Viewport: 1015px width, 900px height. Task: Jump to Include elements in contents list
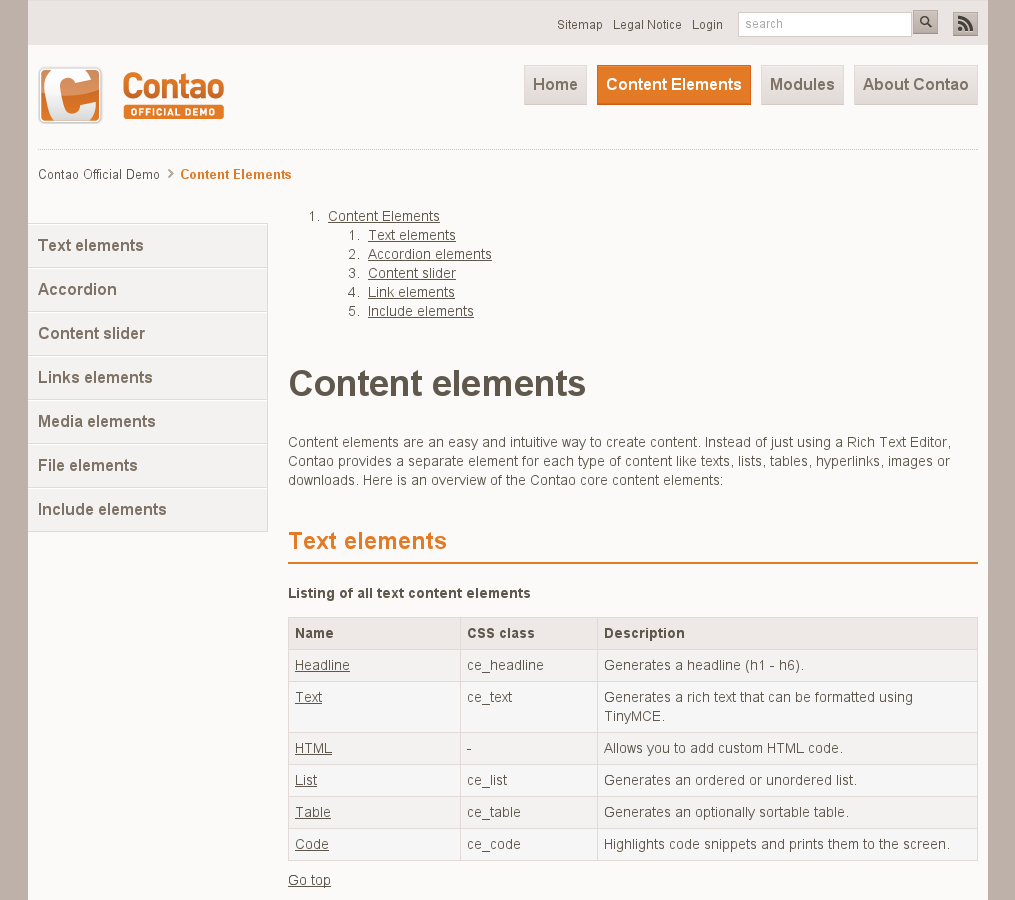point(420,311)
